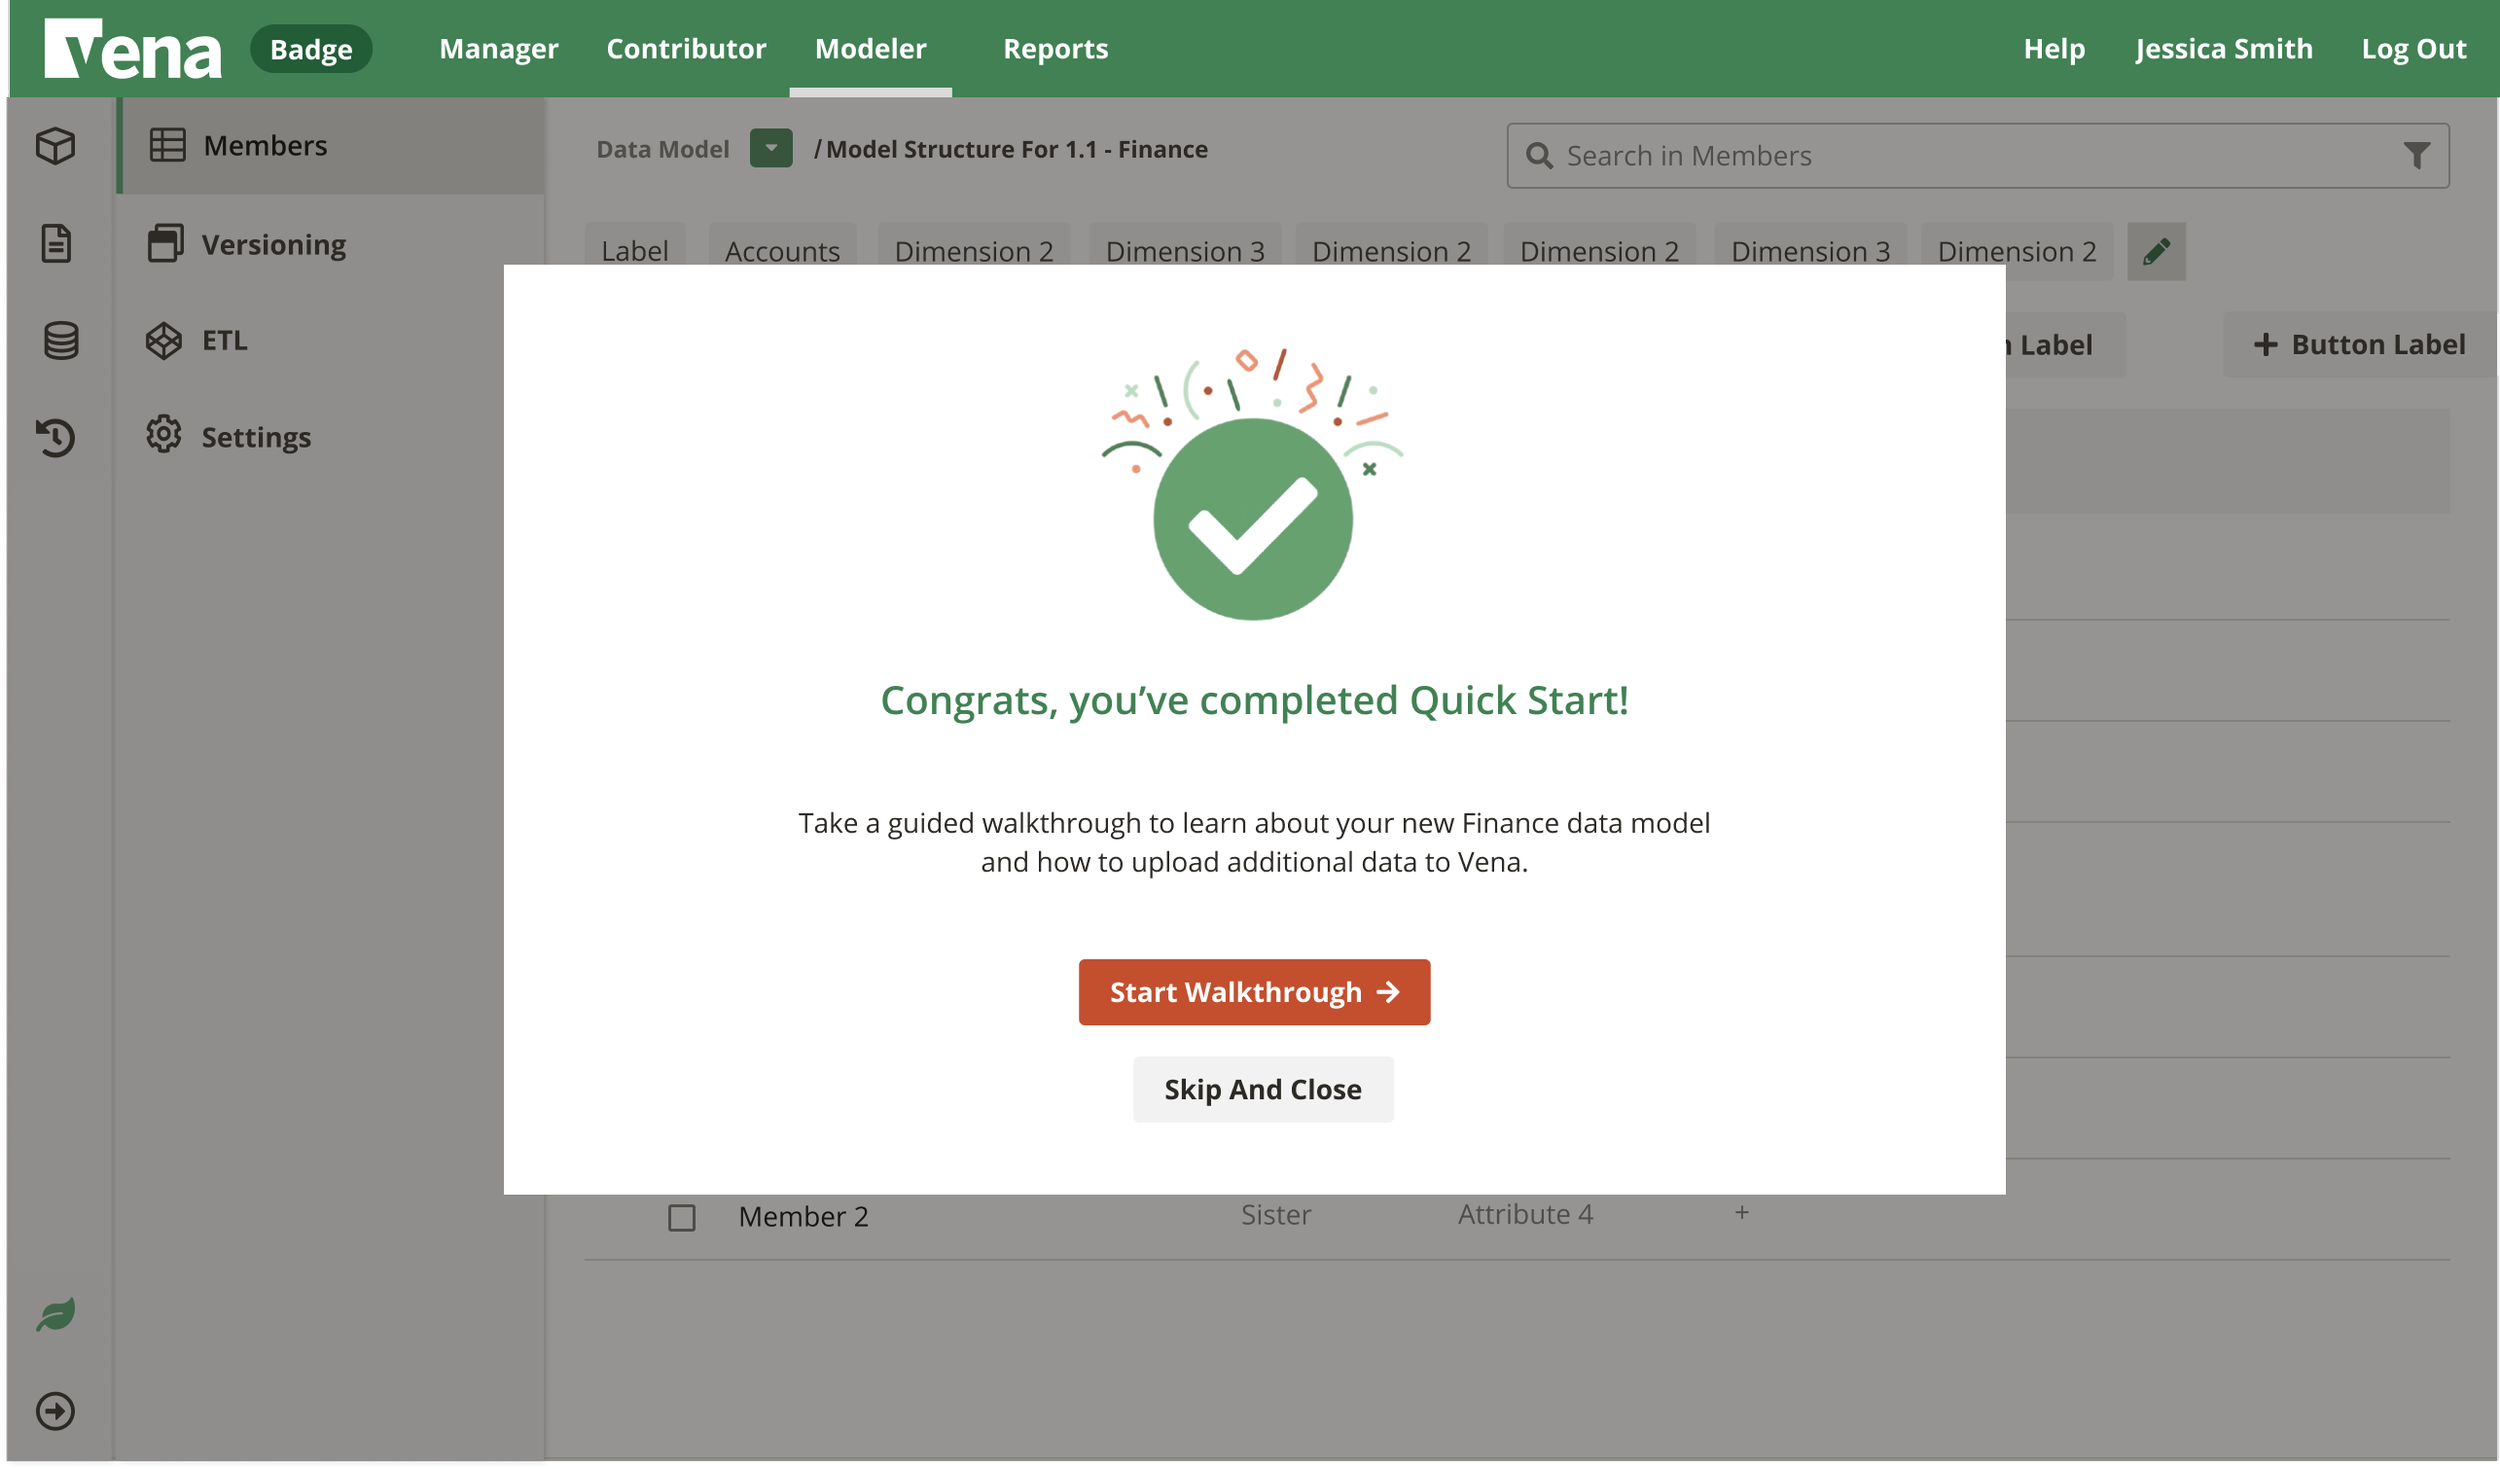Viewport: 2500px width, 1469px height.
Task: Open the filter icon next to the search bar
Action: (2416, 155)
